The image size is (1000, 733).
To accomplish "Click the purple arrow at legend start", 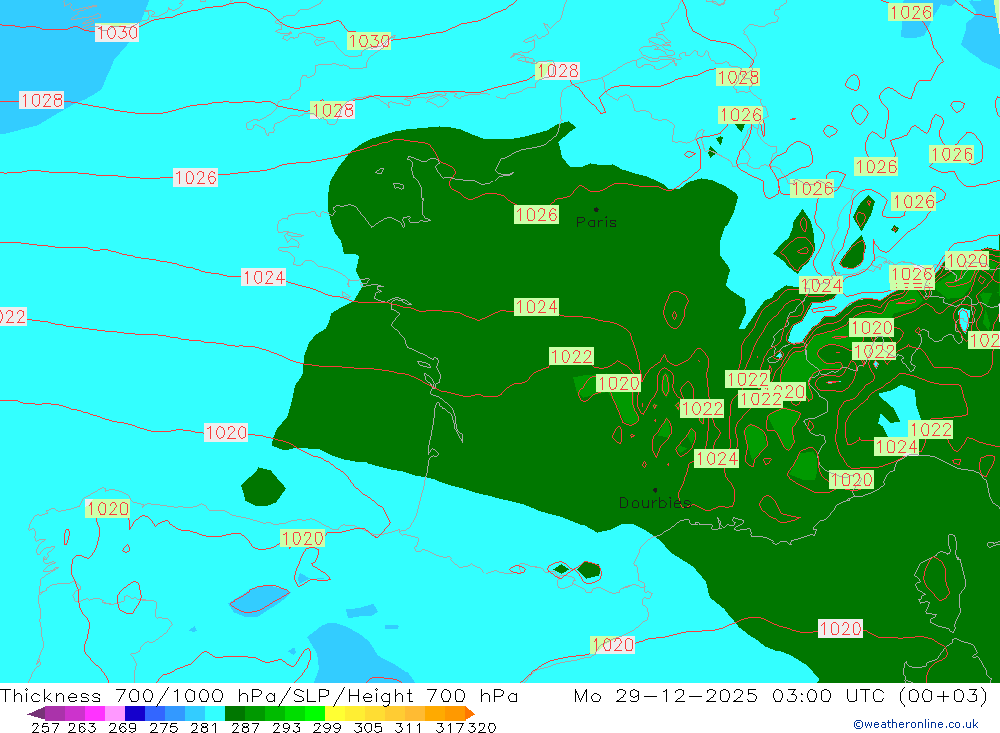I will tap(36, 714).
